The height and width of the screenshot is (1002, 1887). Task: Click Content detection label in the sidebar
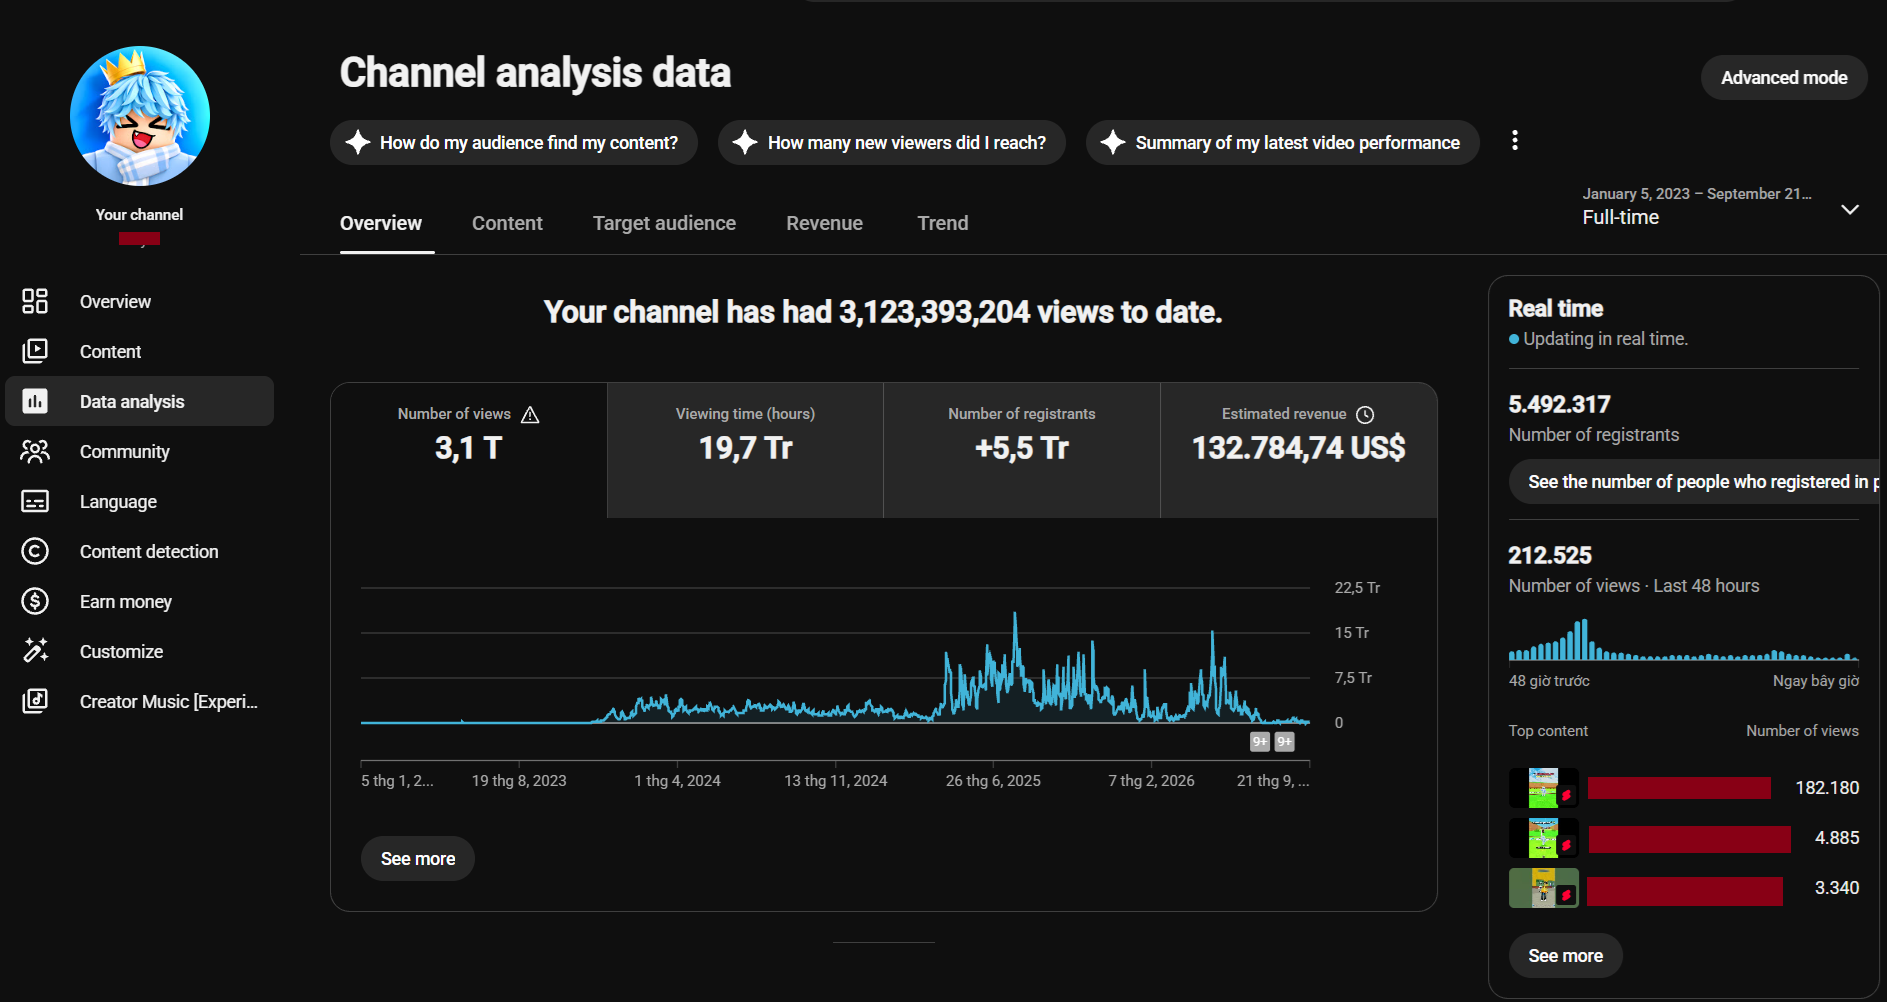coord(149,551)
